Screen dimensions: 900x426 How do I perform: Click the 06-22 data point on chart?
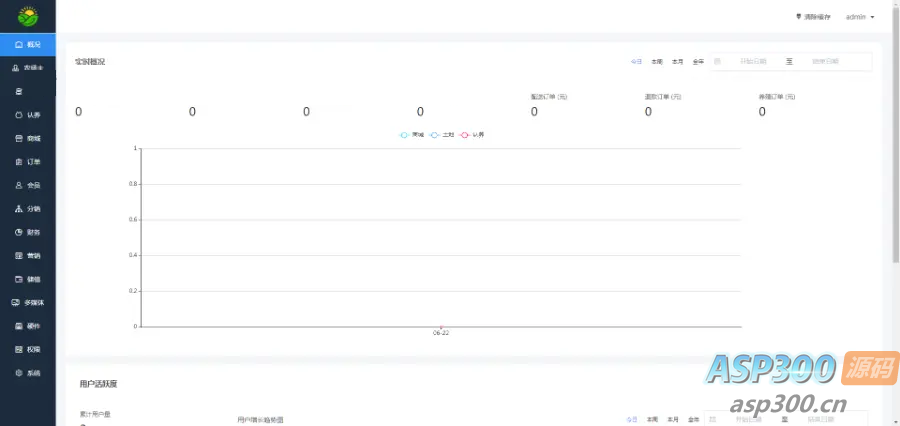[x=441, y=327]
